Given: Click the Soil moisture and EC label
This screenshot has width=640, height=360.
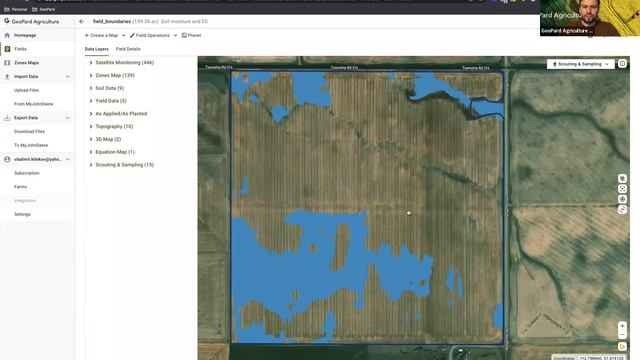Looking at the screenshot, I should pyautogui.click(x=184, y=21).
